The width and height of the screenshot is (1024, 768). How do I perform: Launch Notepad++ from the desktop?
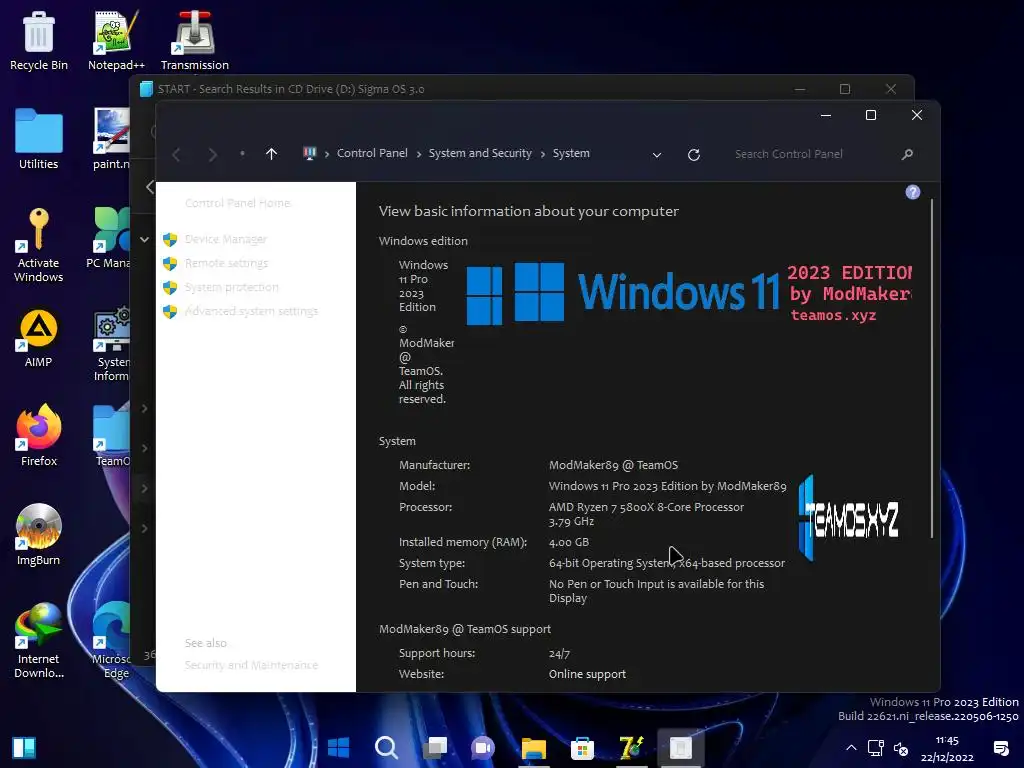click(x=116, y=40)
